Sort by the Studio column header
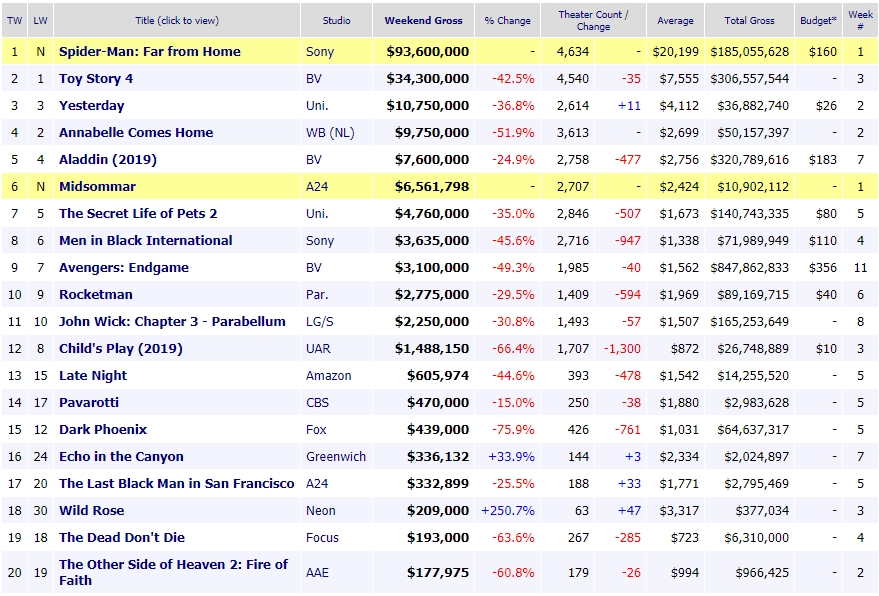Screen dimensions: 879x596 point(336,20)
